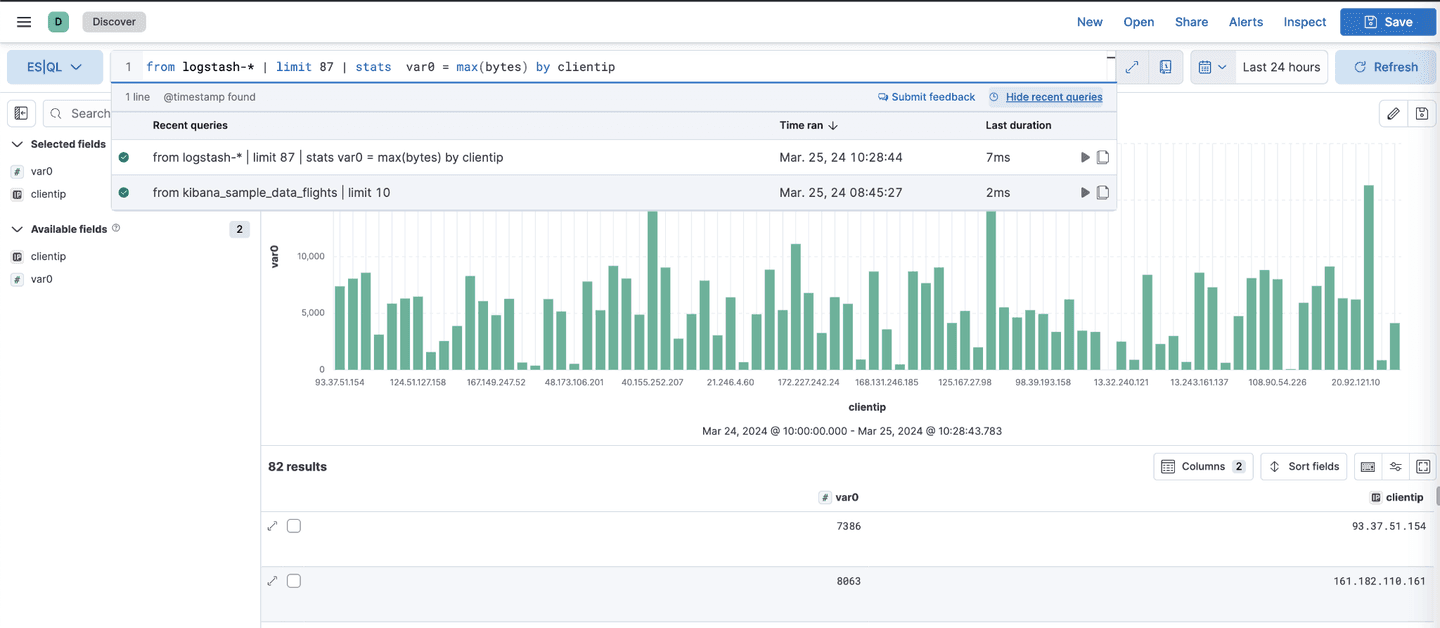Viewport: 1440px width, 628px height.
Task: Open the hamburger navigation menu
Action: 24,22
